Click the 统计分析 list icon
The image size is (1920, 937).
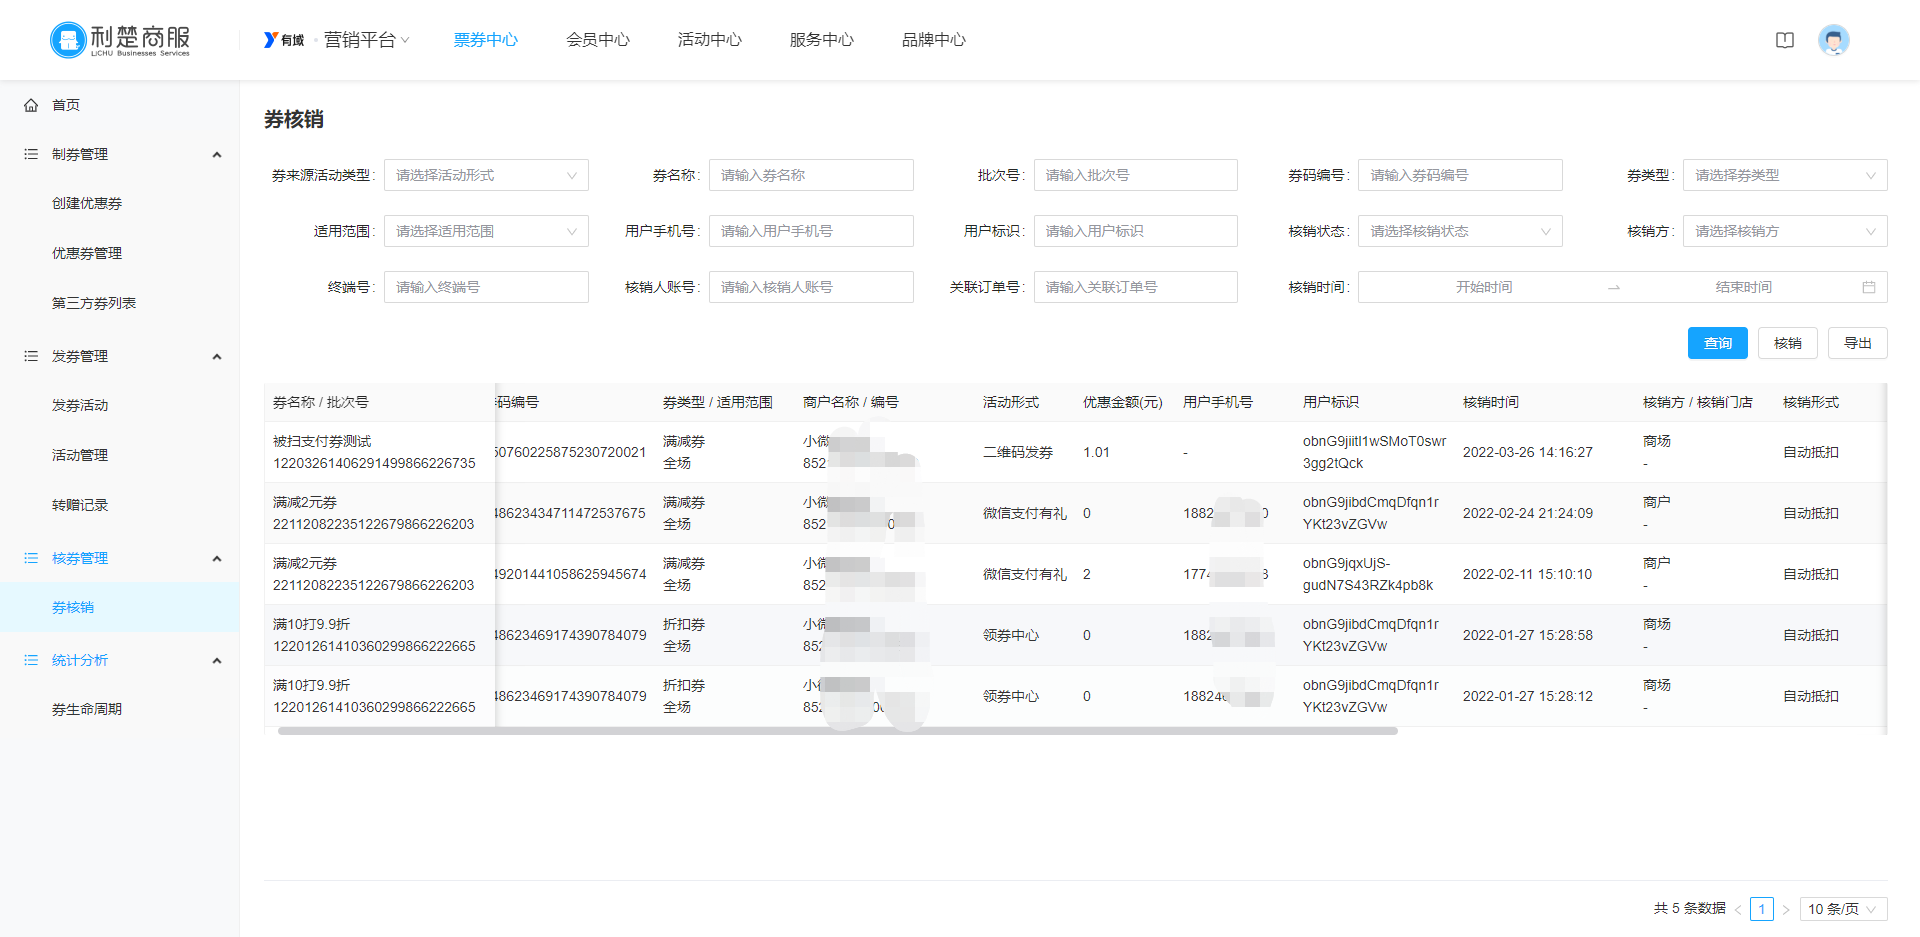click(x=31, y=660)
